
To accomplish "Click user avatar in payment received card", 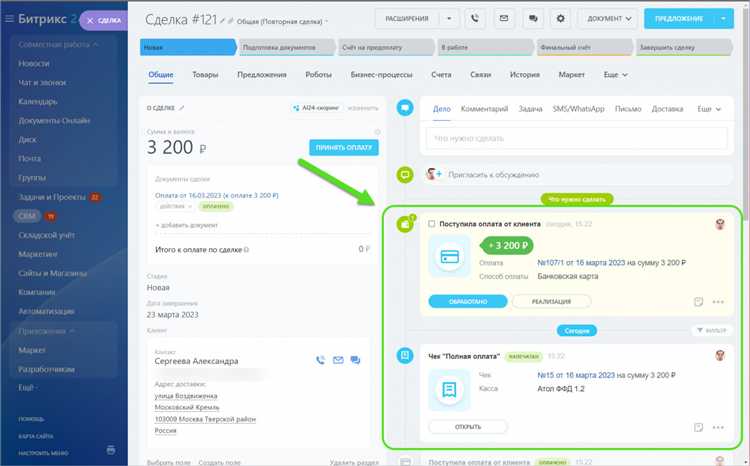I will (x=720, y=224).
